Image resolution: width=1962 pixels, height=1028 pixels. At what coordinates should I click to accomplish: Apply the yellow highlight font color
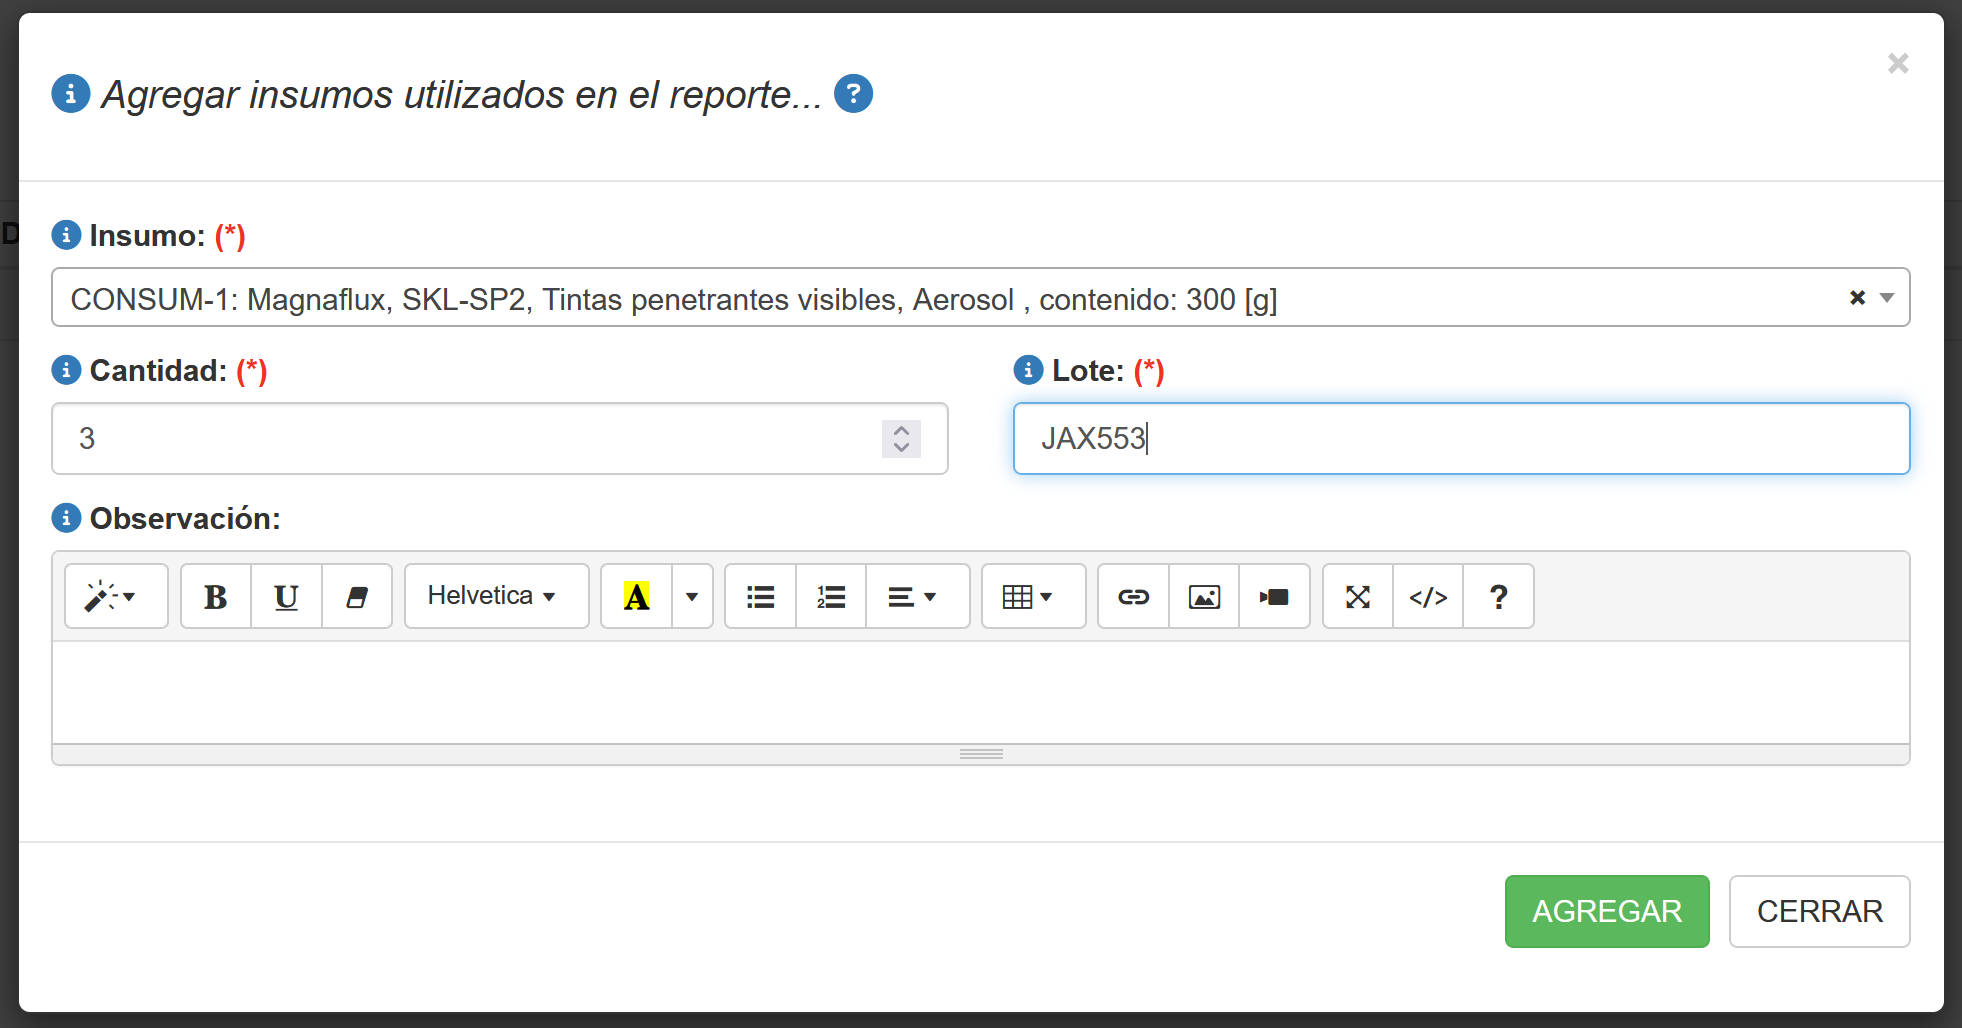(x=636, y=597)
